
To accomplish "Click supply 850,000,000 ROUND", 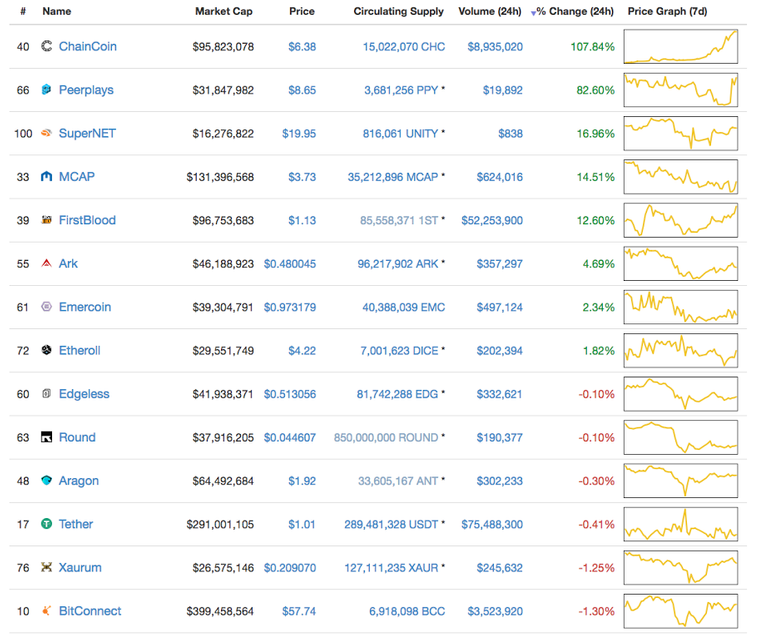I will (386, 438).
